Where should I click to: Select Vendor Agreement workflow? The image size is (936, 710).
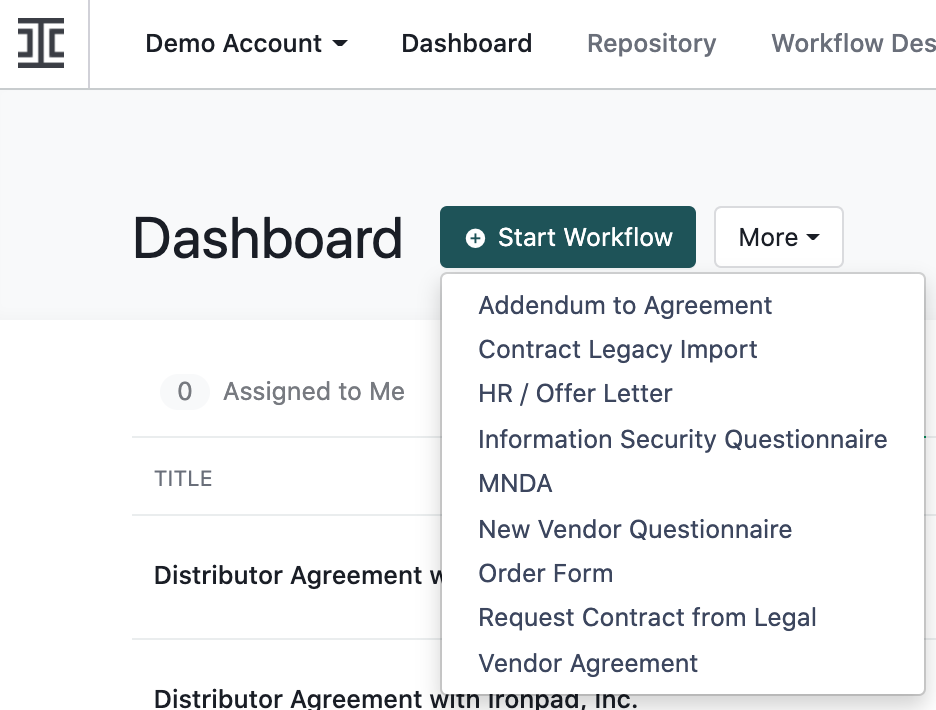click(x=588, y=663)
